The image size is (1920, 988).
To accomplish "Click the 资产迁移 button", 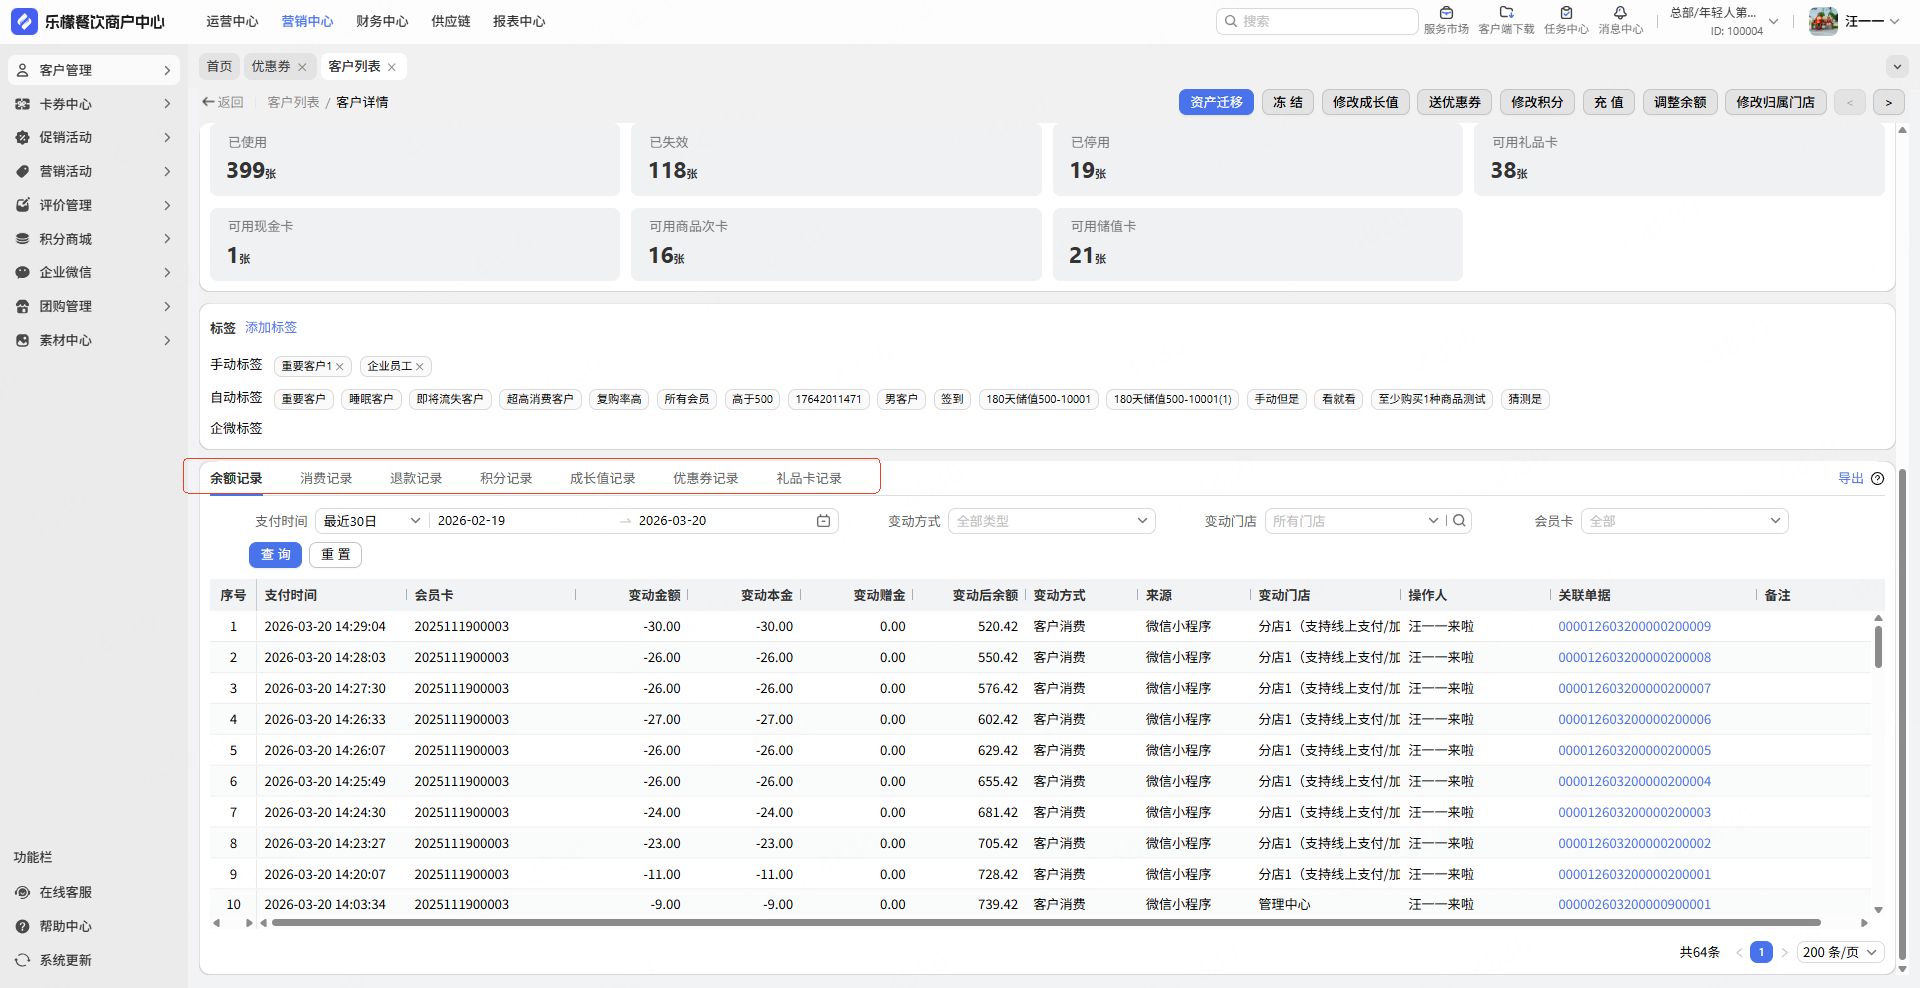I will [1216, 102].
